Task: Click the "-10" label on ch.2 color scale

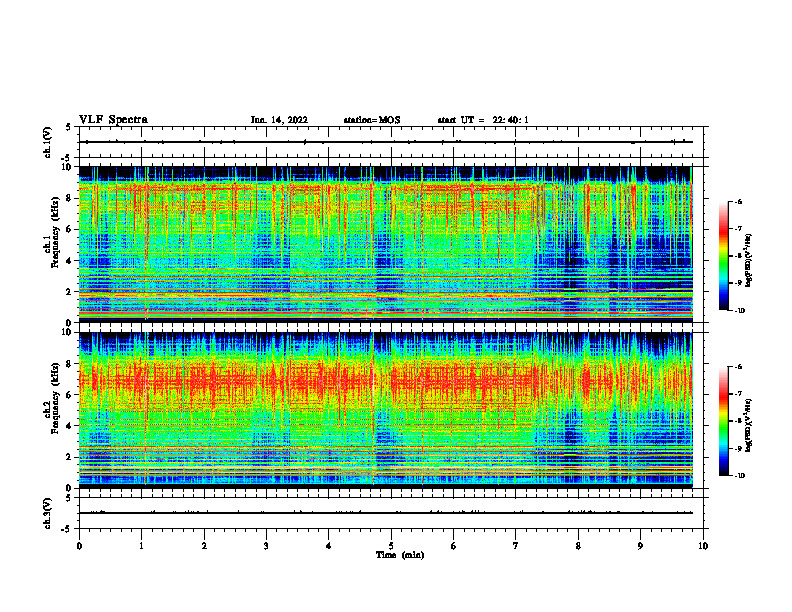Action: coord(739,476)
